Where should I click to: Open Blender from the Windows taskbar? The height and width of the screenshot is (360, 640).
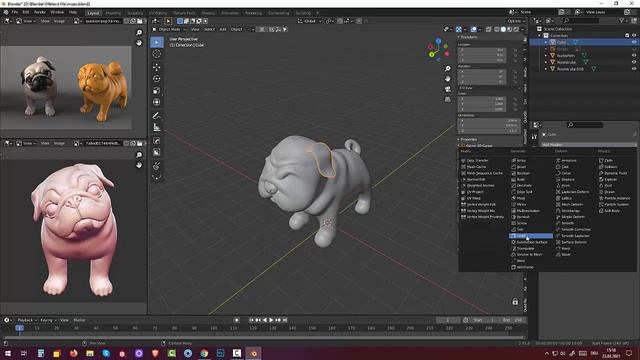click(x=253, y=353)
